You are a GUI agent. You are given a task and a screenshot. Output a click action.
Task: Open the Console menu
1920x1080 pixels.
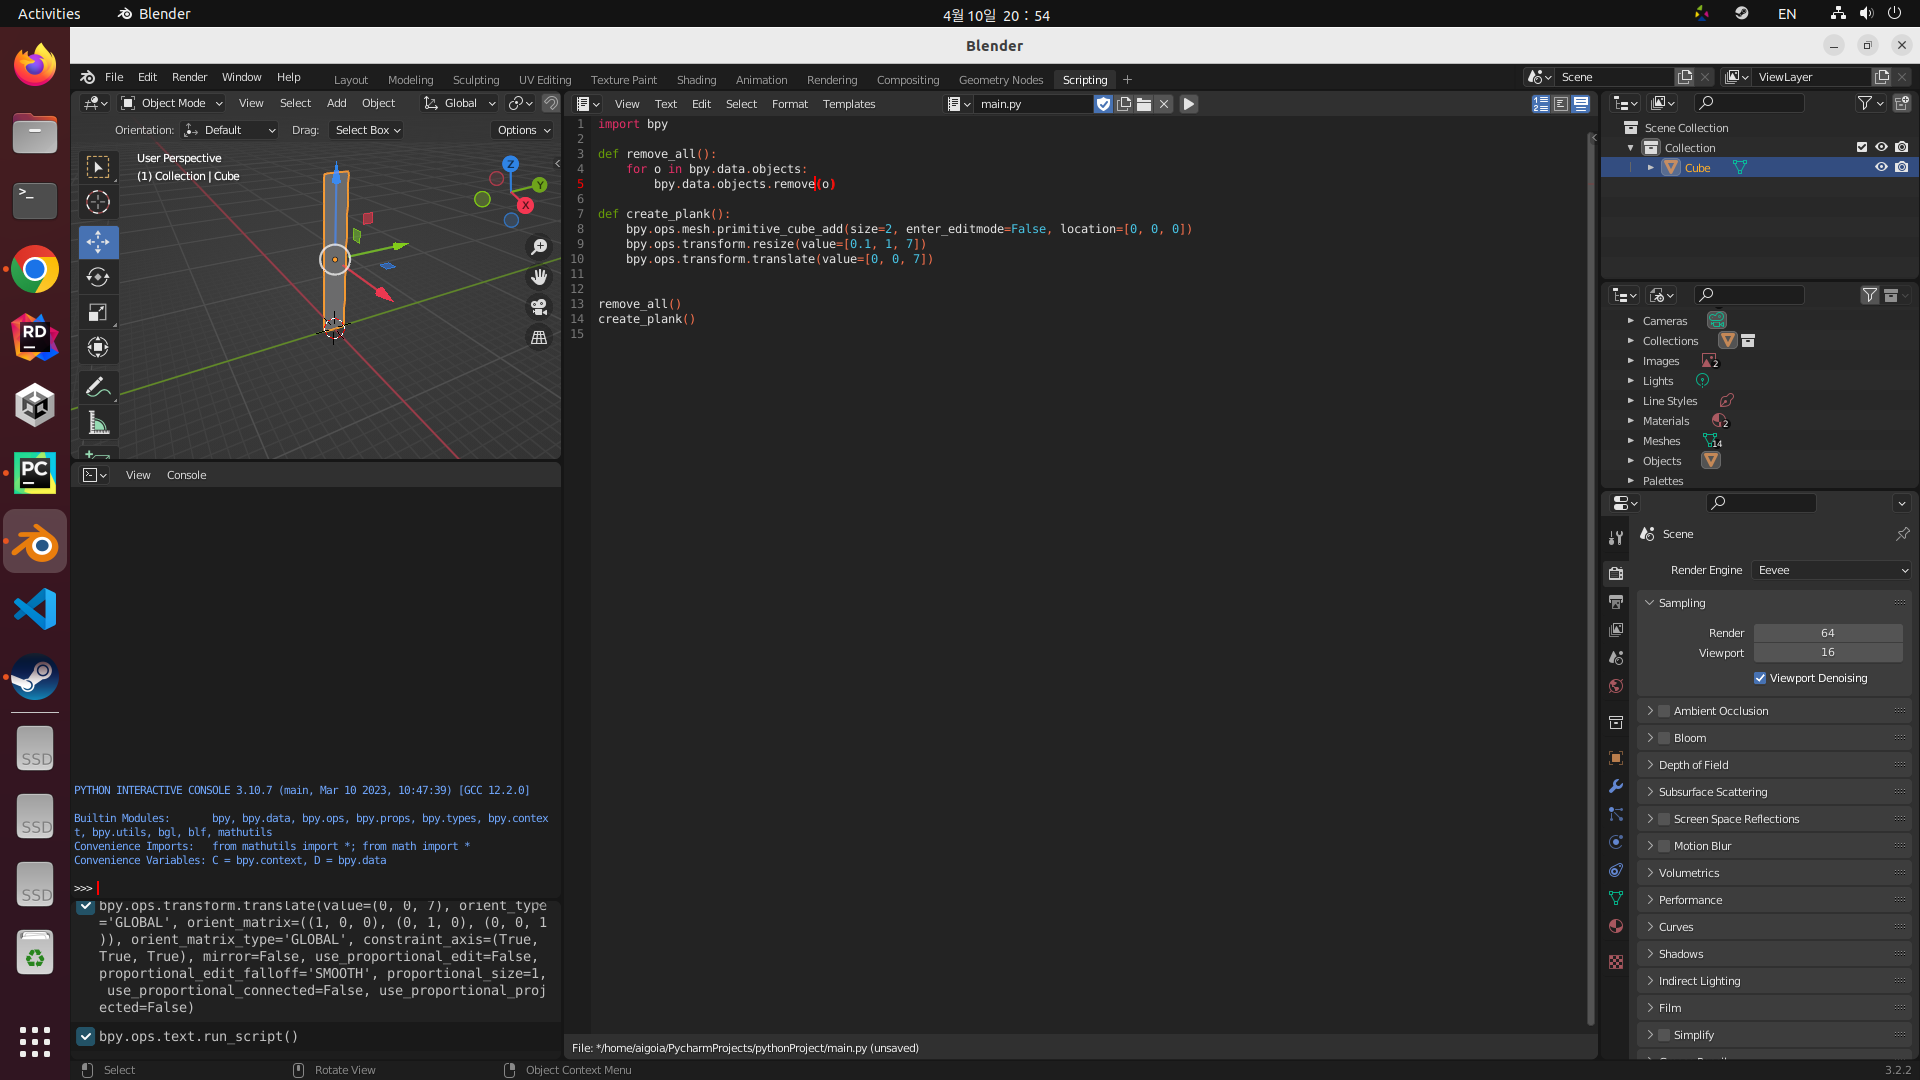point(186,475)
